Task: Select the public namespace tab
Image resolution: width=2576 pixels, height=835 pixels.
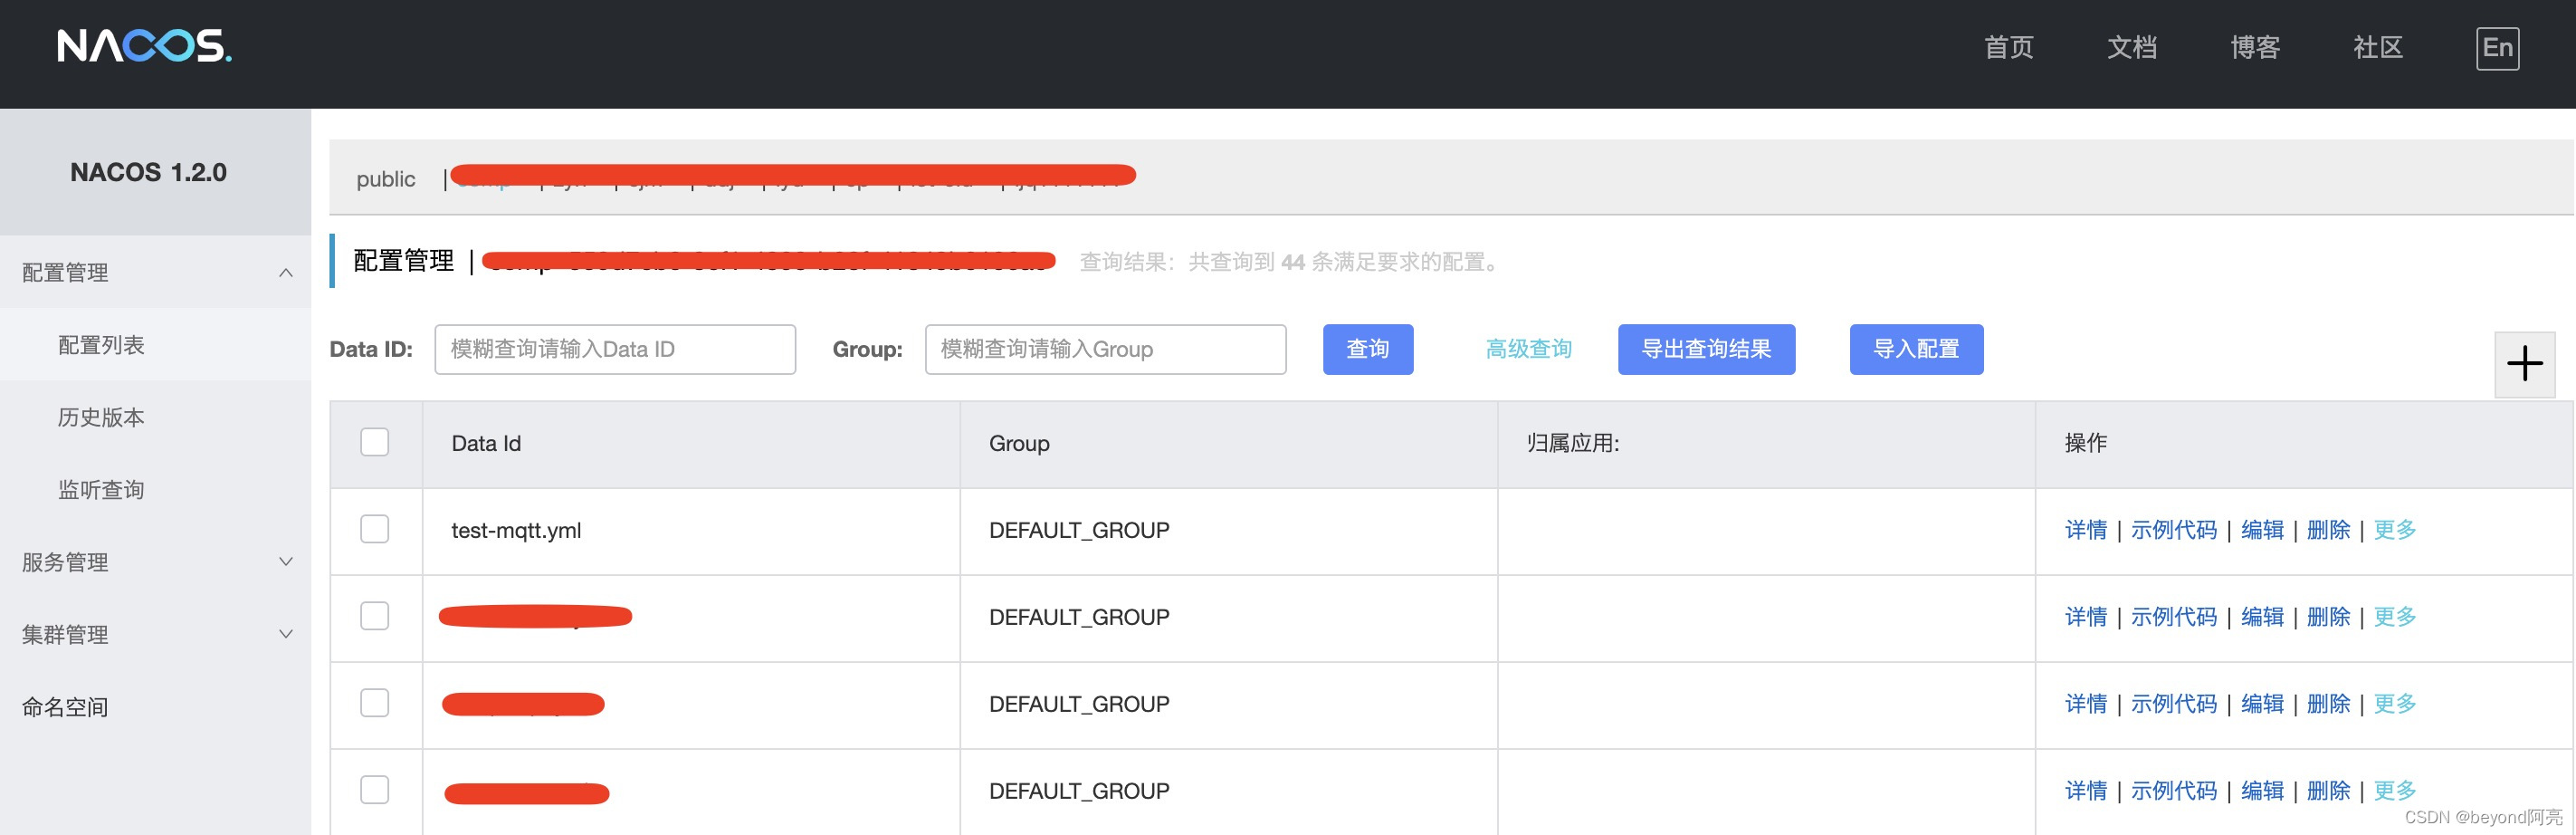Action: (x=386, y=179)
